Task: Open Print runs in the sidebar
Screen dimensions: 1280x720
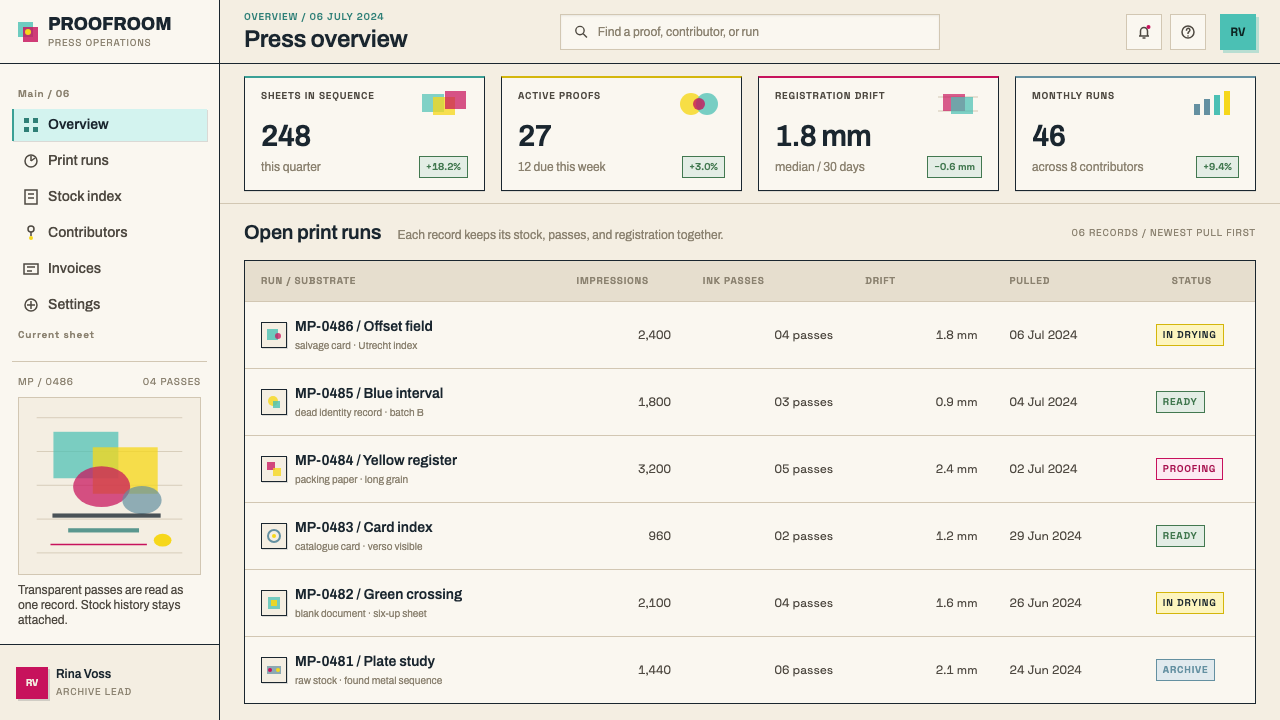Action: pos(110,161)
